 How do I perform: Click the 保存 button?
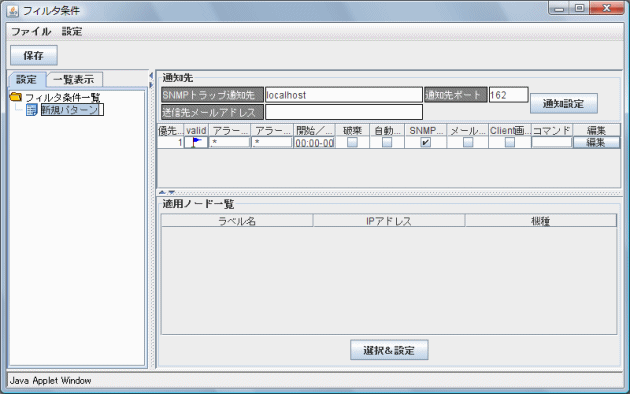34,55
